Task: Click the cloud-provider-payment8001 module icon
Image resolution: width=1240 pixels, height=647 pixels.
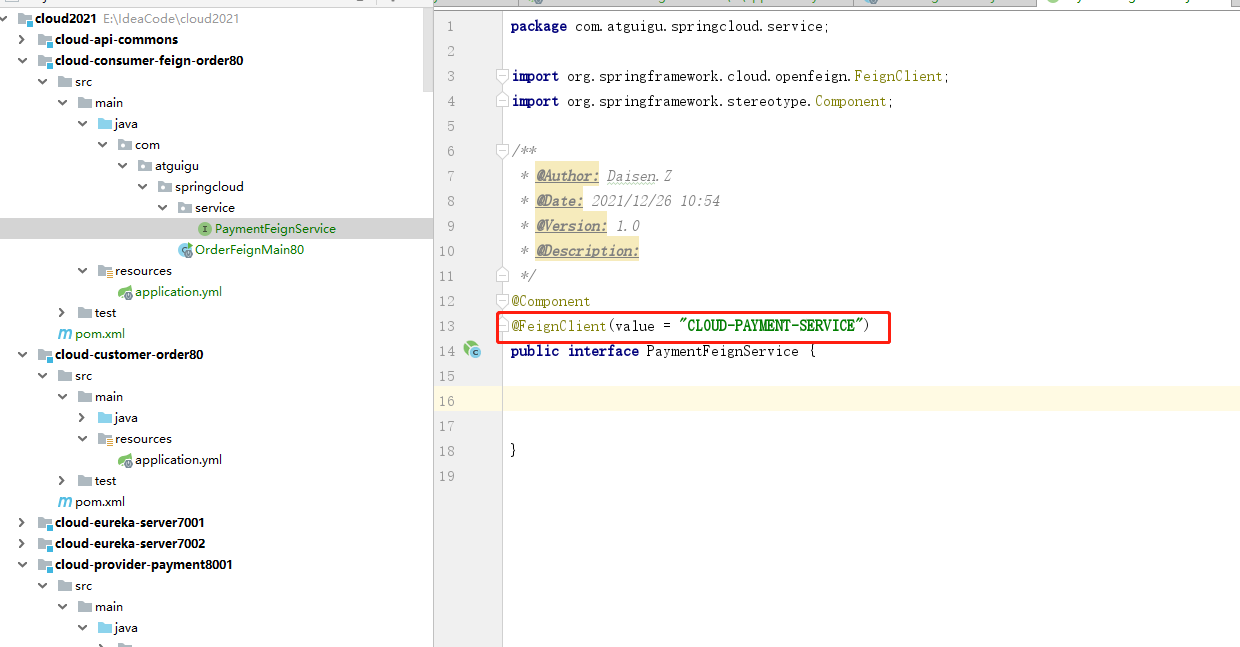Action: coord(45,565)
